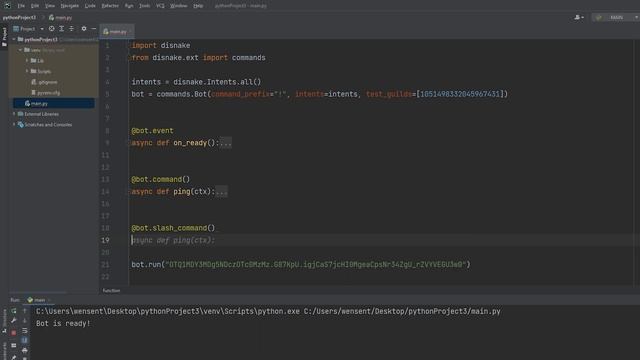Toggle soft-wrap in Run console

coord(24,331)
